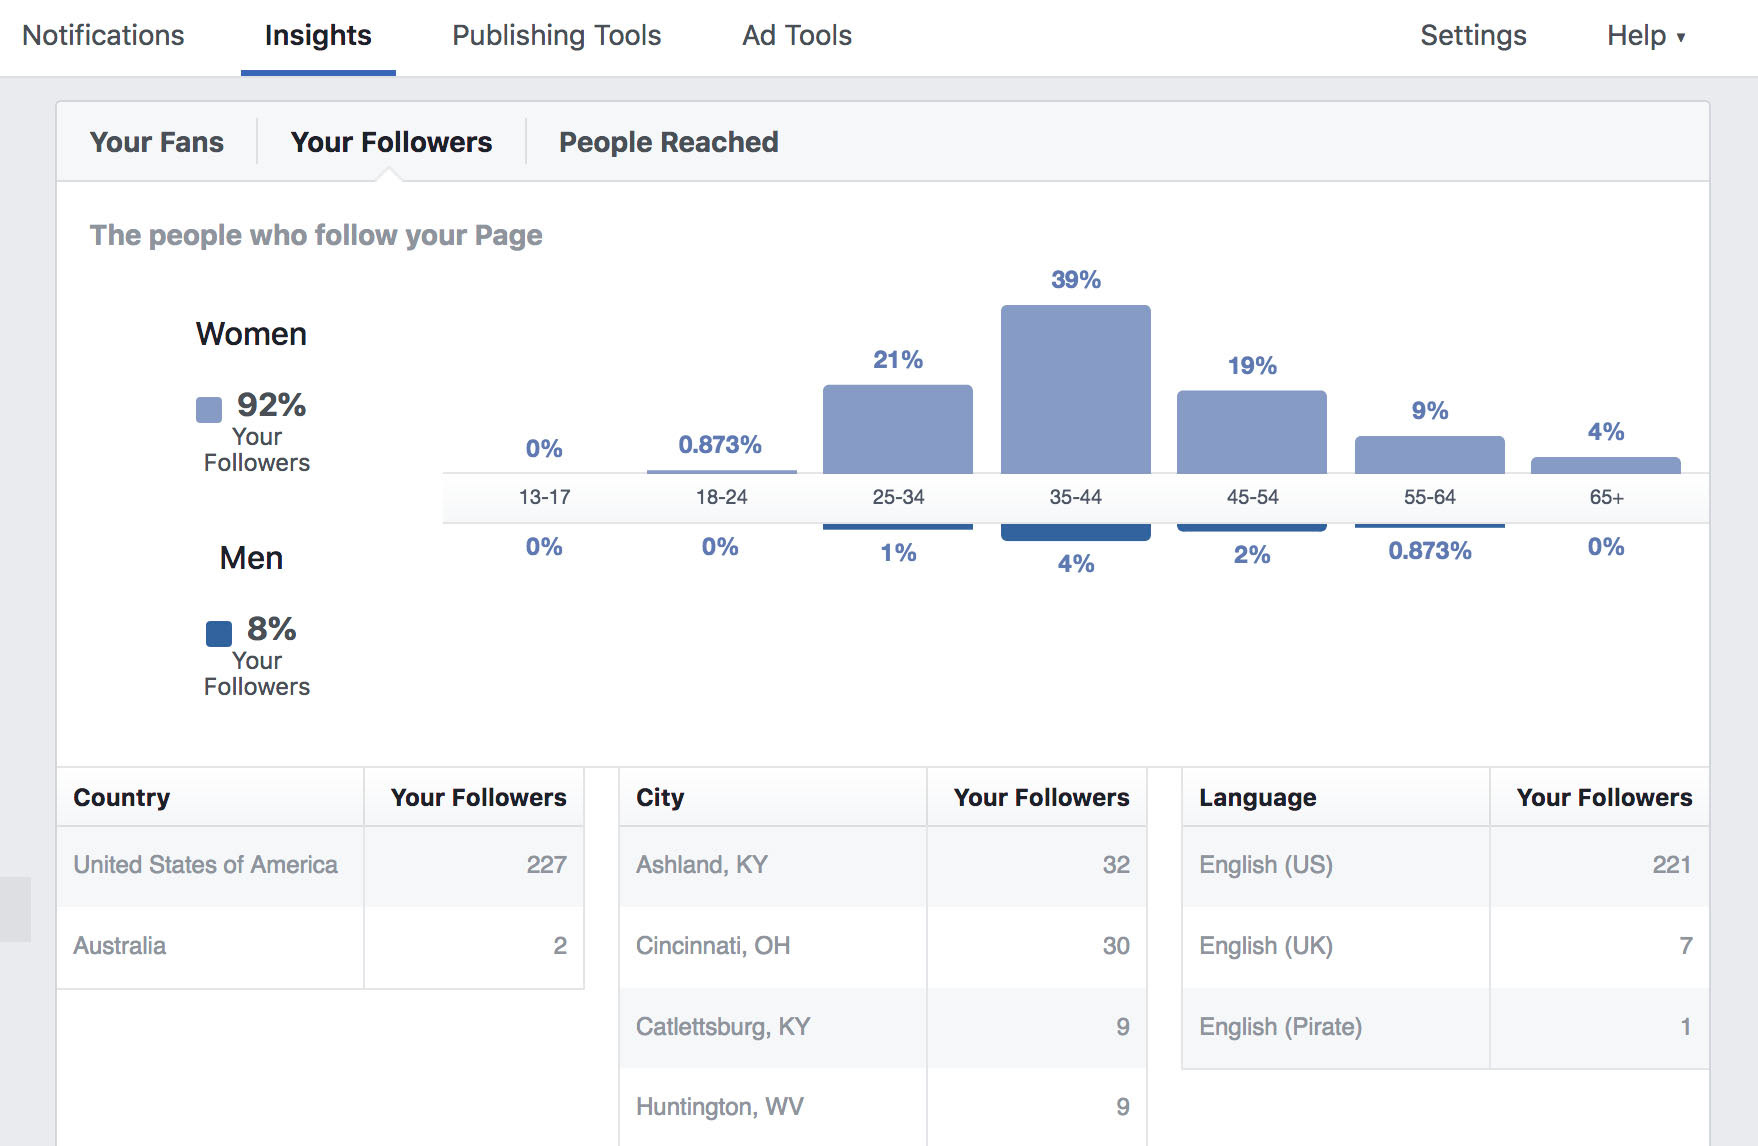Click the Country column header
The height and width of the screenshot is (1146, 1758).
click(122, 798)
